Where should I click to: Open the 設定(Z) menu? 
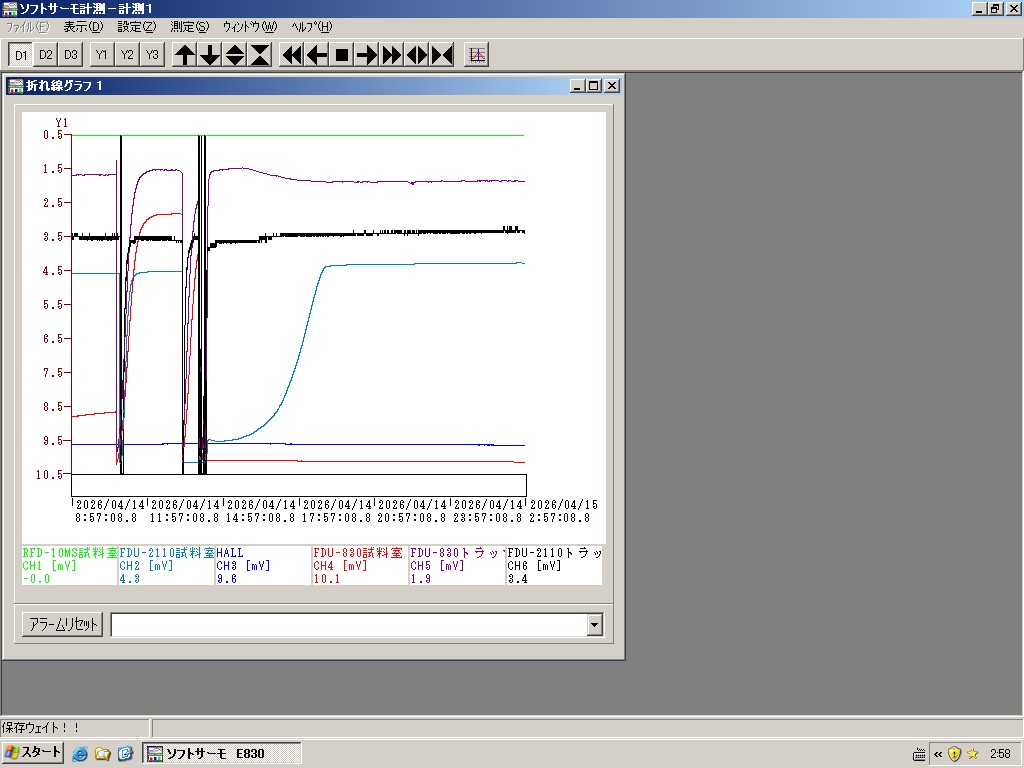pos(136,27)
